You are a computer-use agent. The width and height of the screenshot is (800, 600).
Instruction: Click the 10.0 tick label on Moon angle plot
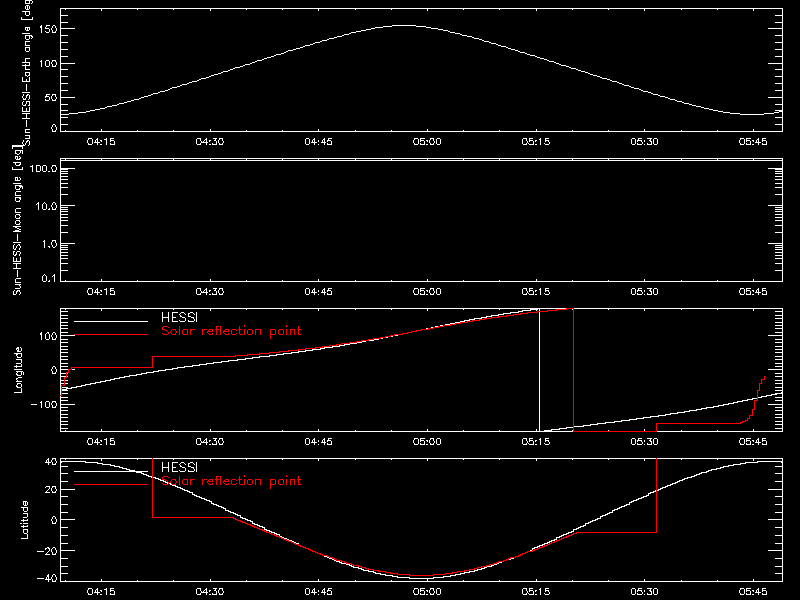46,206
